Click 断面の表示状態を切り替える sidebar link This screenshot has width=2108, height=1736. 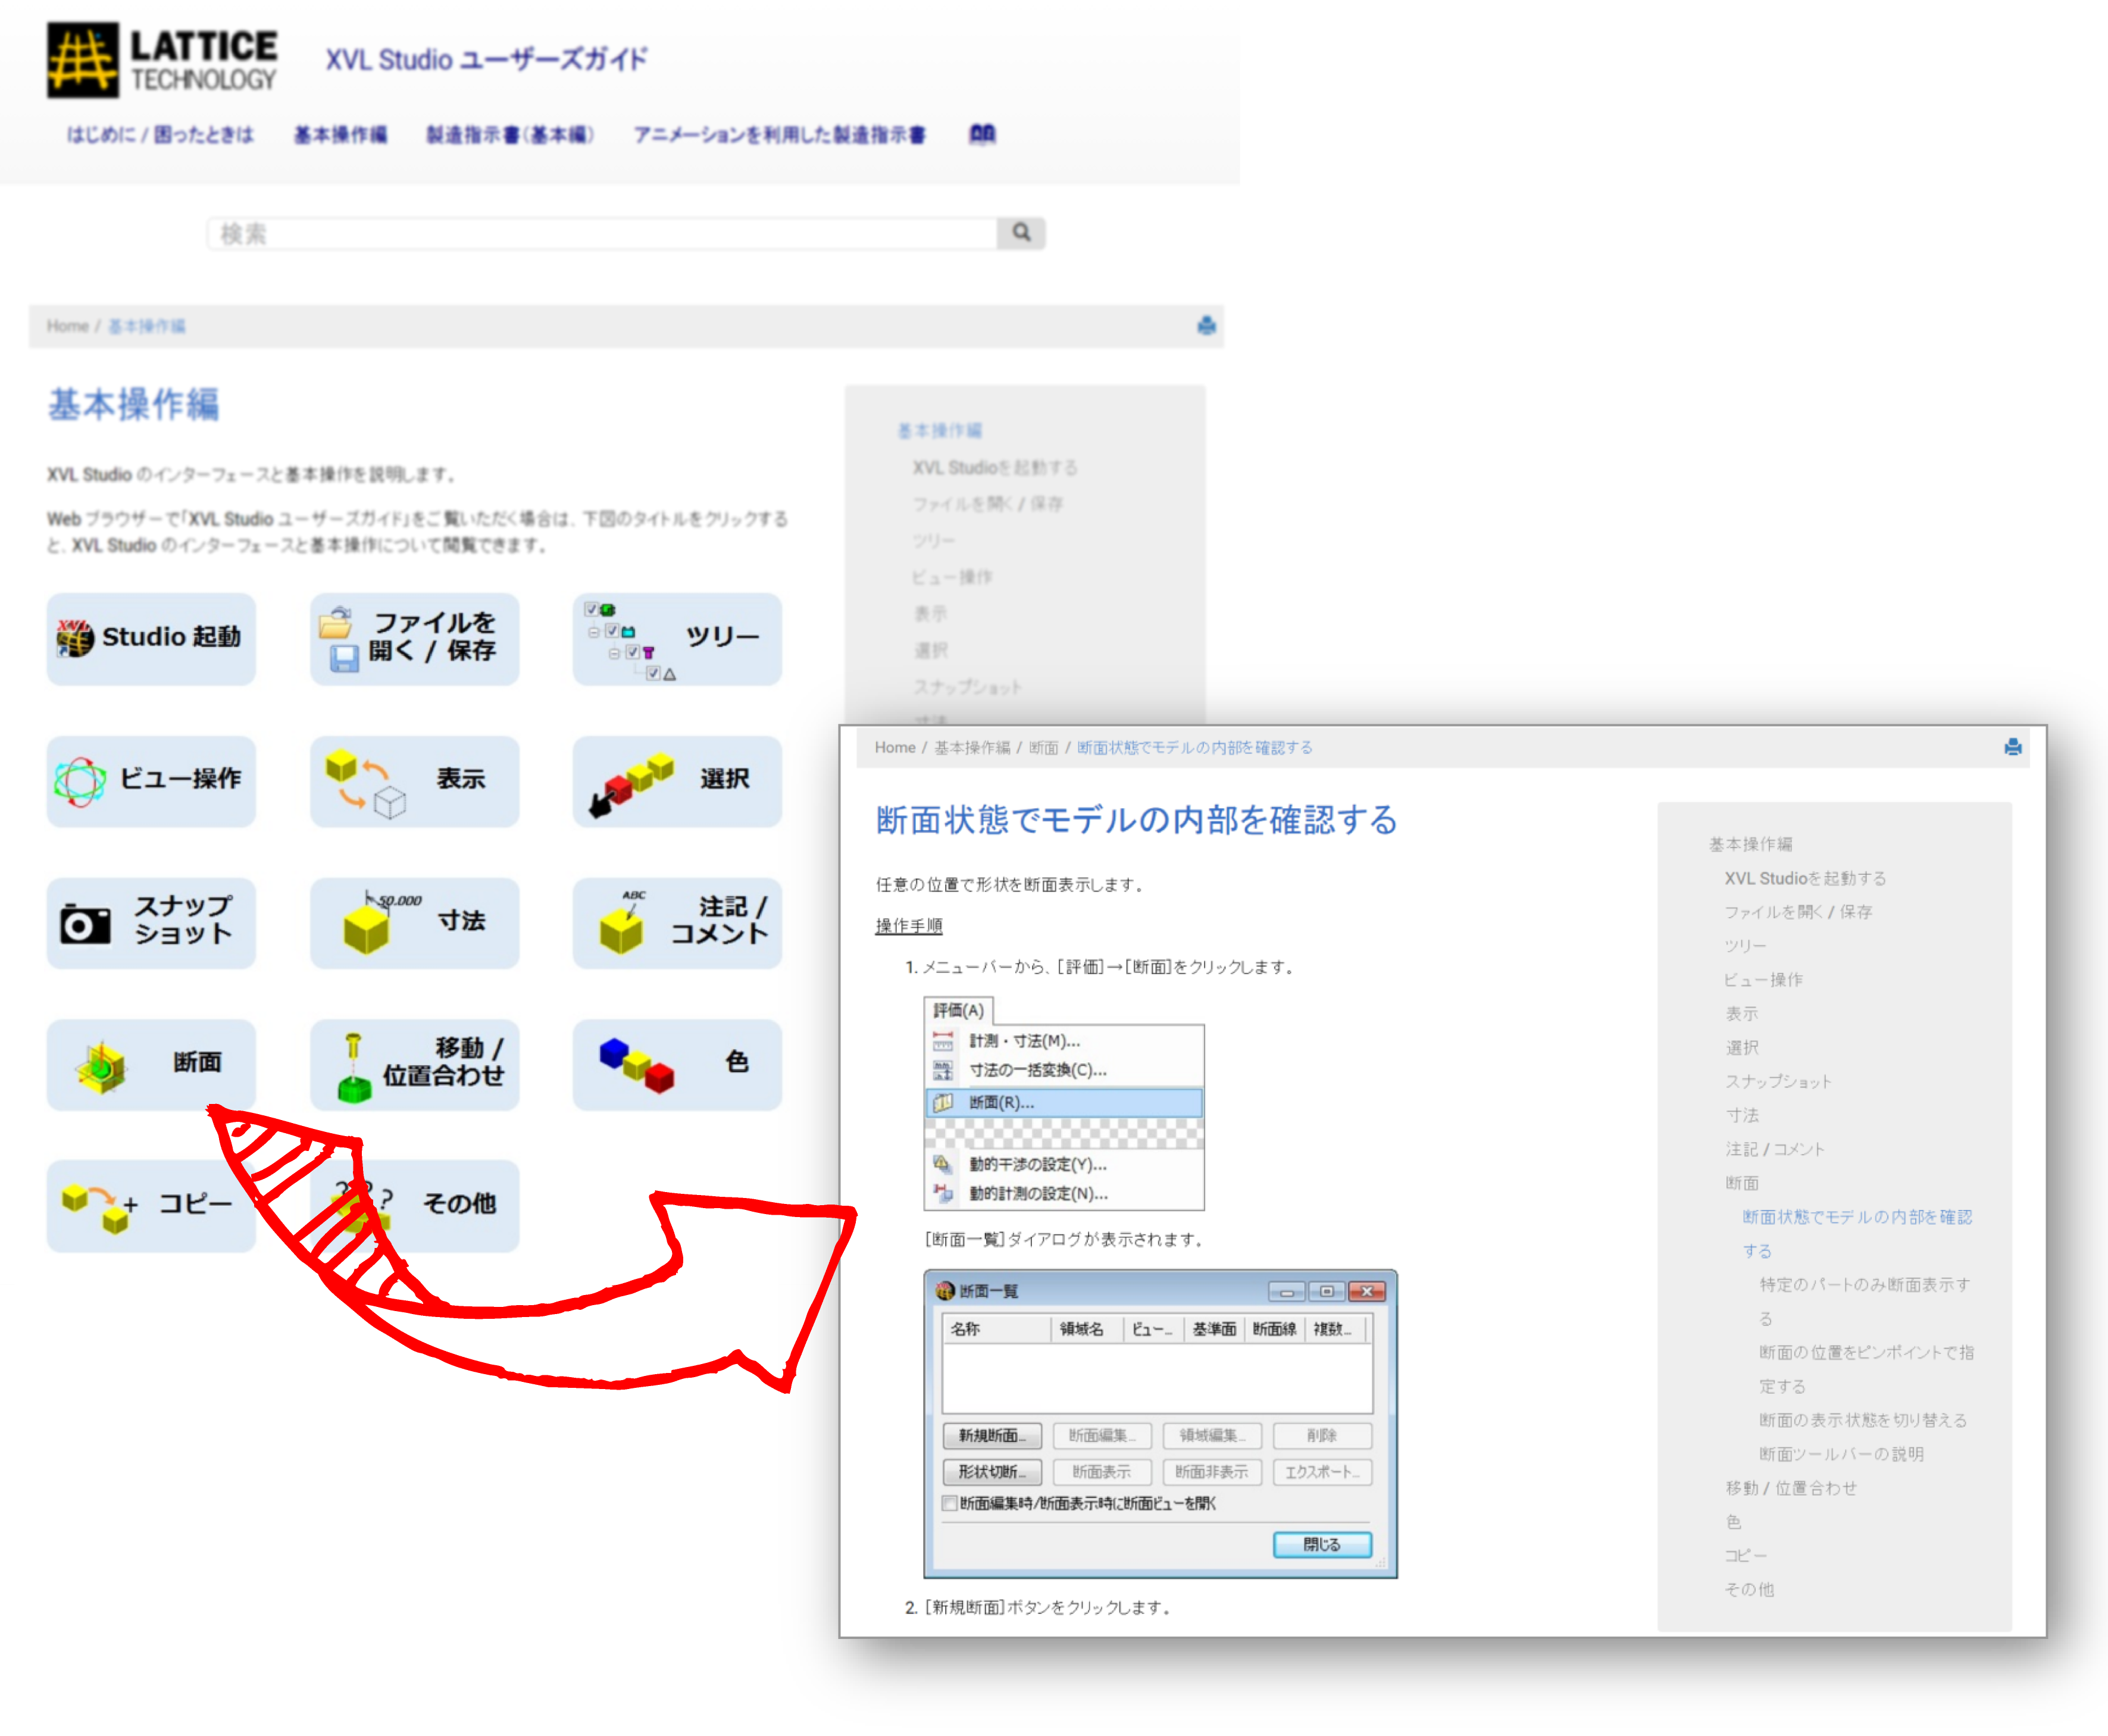click(x=1863, y=1420)
